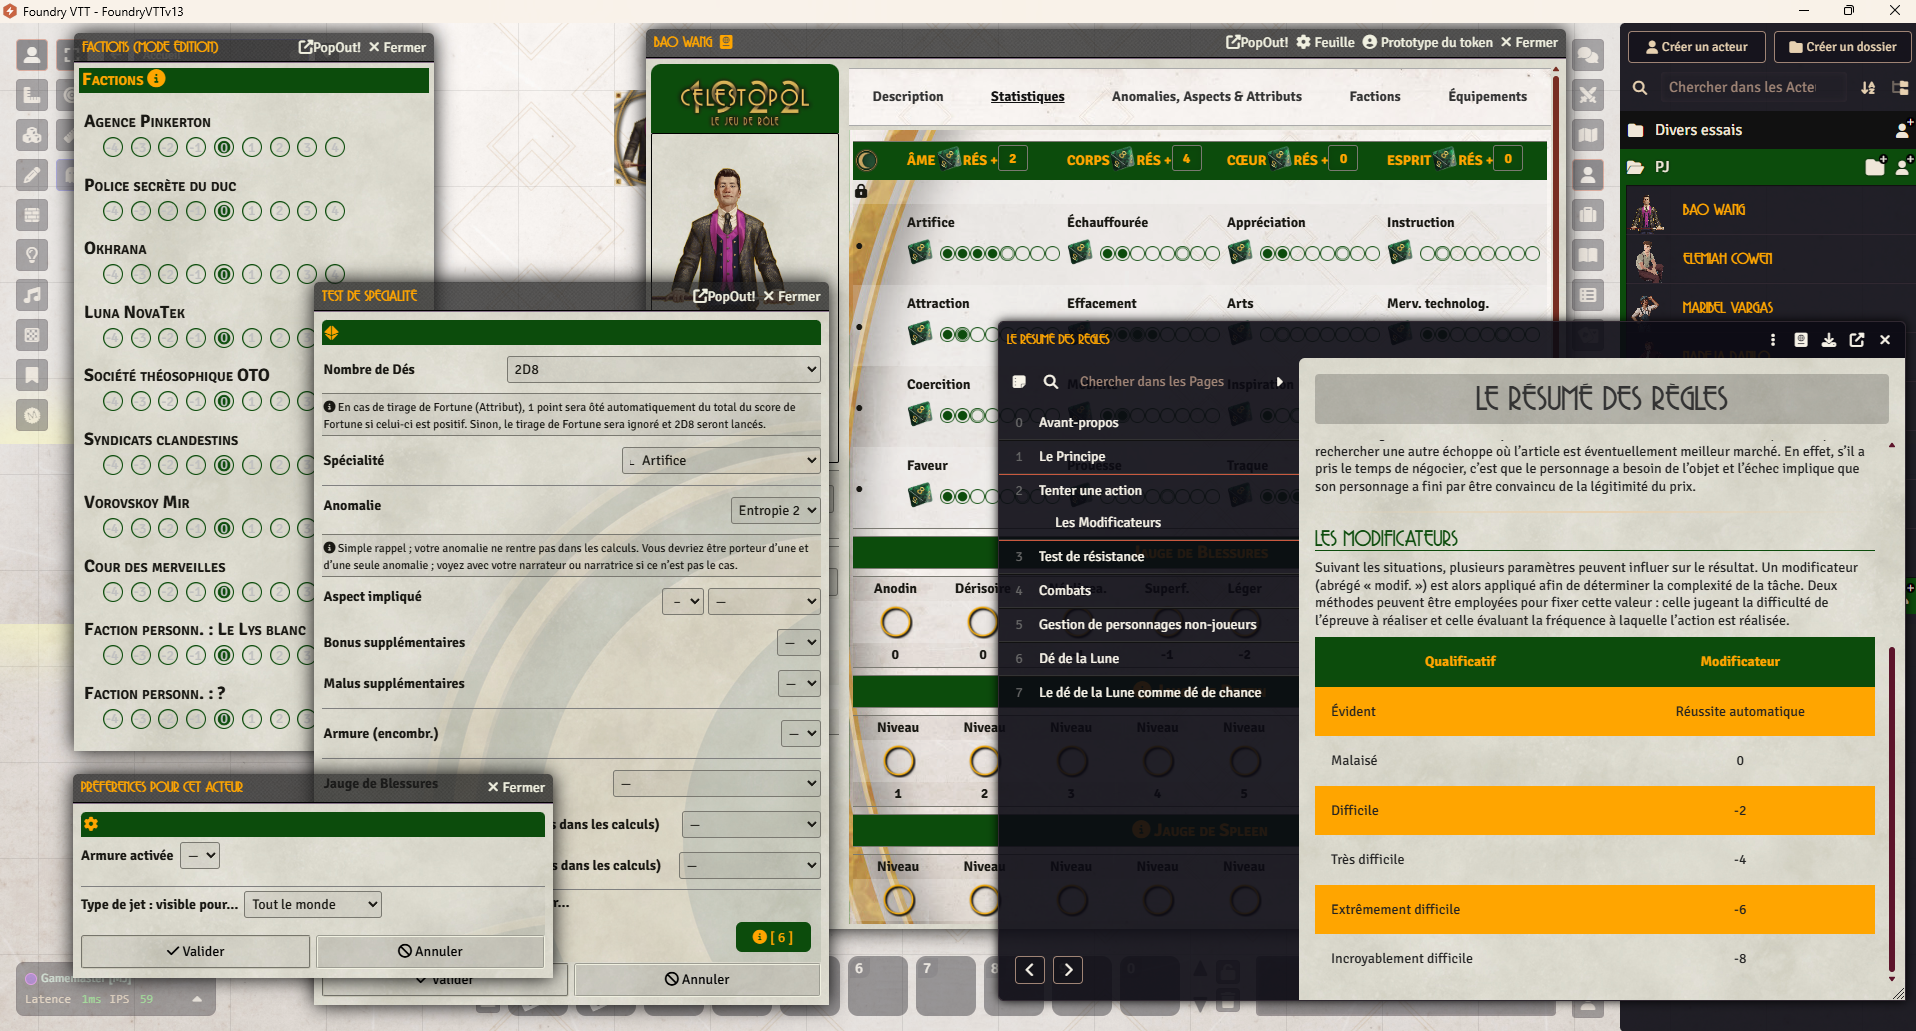Viewport: 1916px width, 1031px height.
Task: Open the Équipements tab on Bao Wang sheet
Action: click(x=1487, y=97)
